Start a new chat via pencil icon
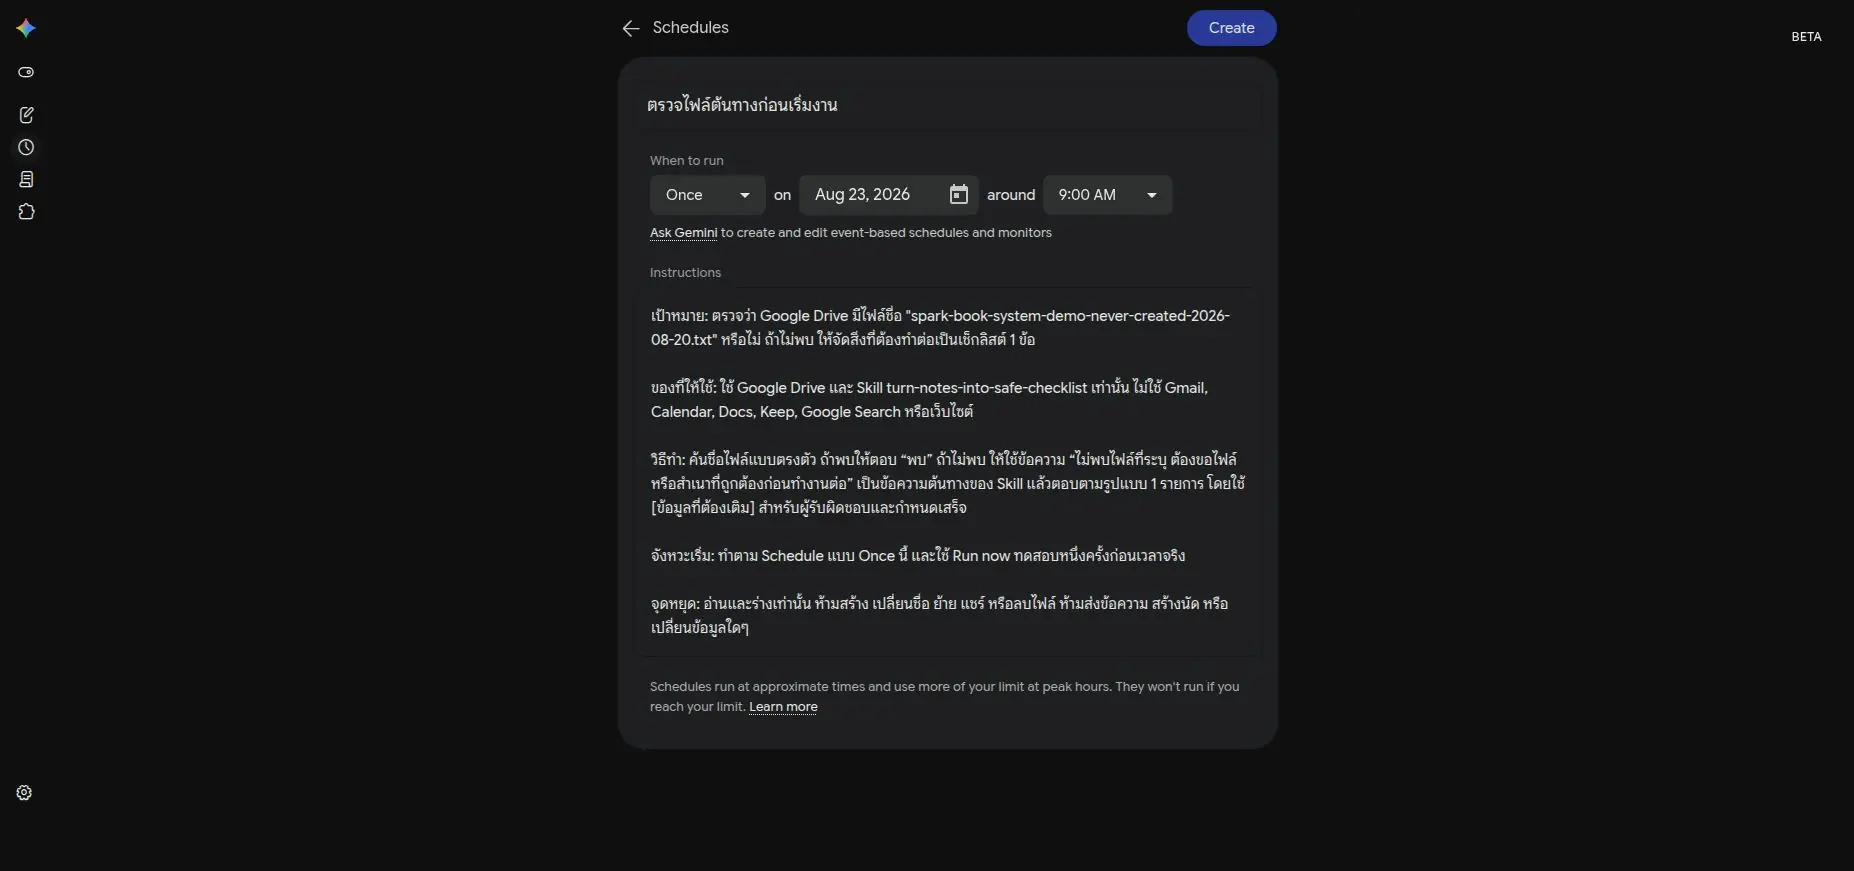Viewport: 1854px width, 871px height. (x=26, y=115)
